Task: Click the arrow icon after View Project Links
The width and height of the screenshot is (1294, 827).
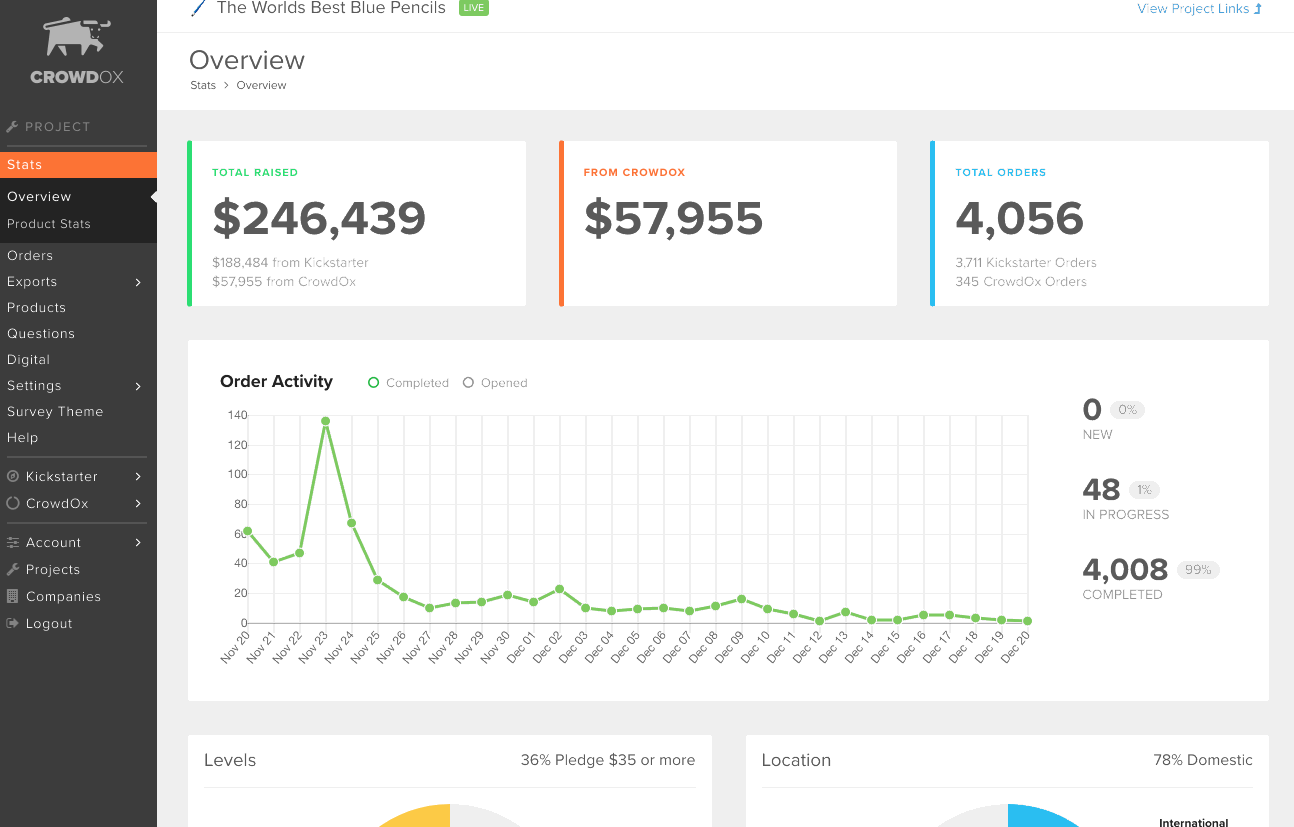Action: pyautogui.click(x=1258, y=9)
